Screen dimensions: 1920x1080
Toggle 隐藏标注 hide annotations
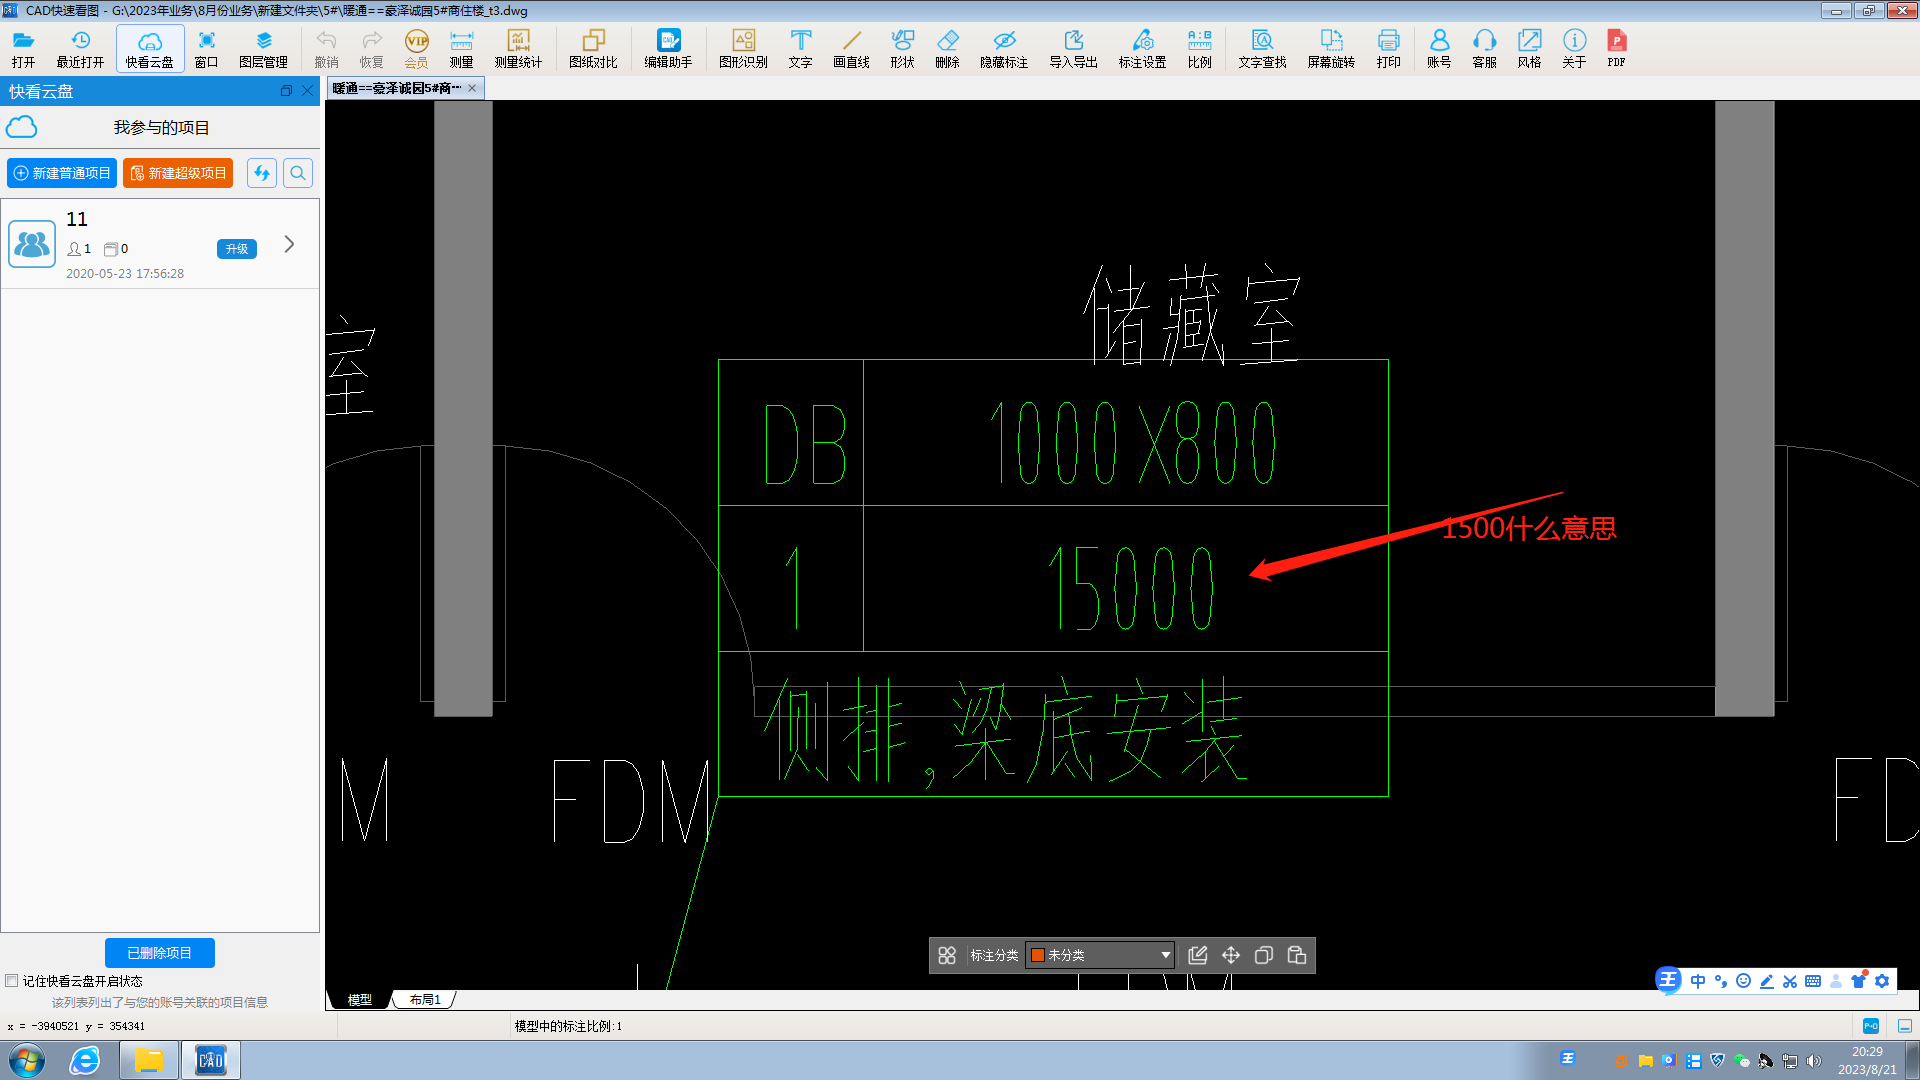pos(1004,48)
